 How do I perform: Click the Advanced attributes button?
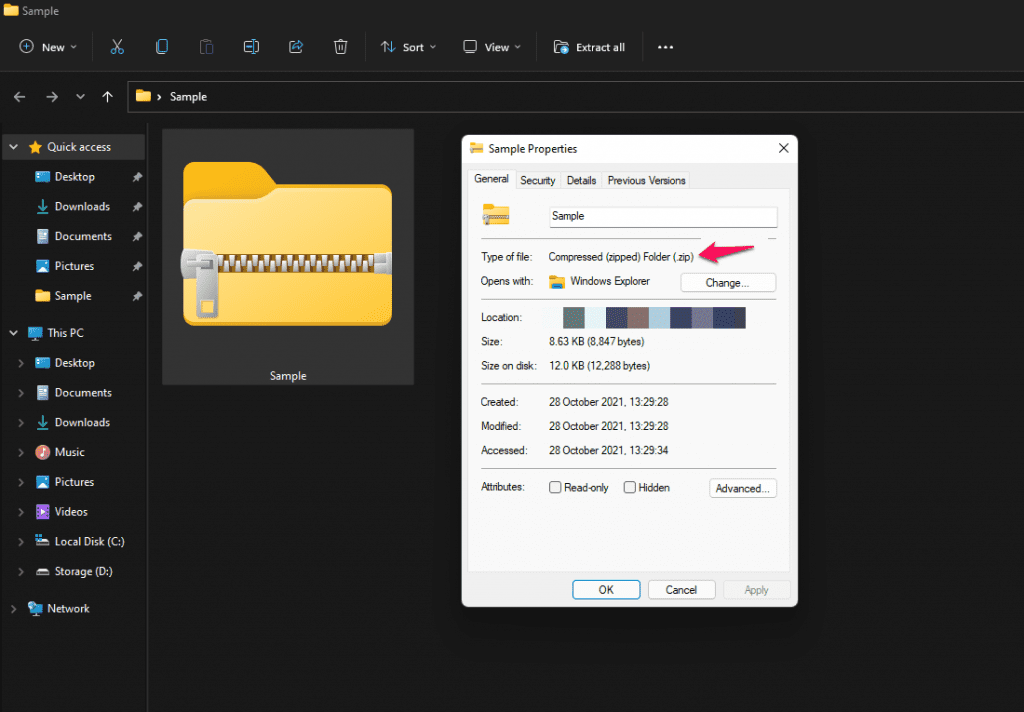[x=742, y=487]
